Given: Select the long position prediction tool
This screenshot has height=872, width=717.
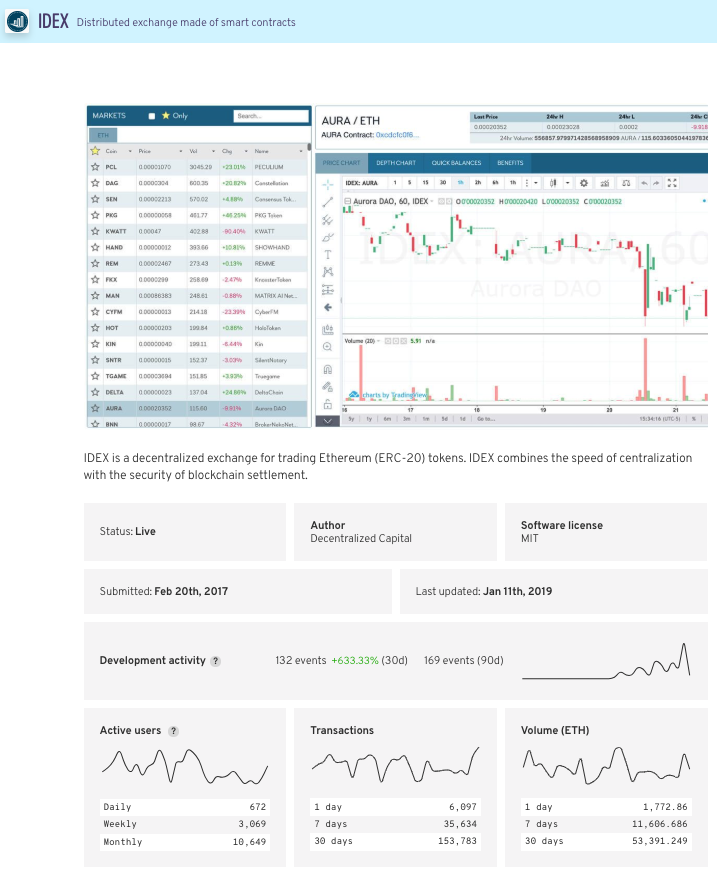Looking at the screenshot, I should [x=328, y=290].
